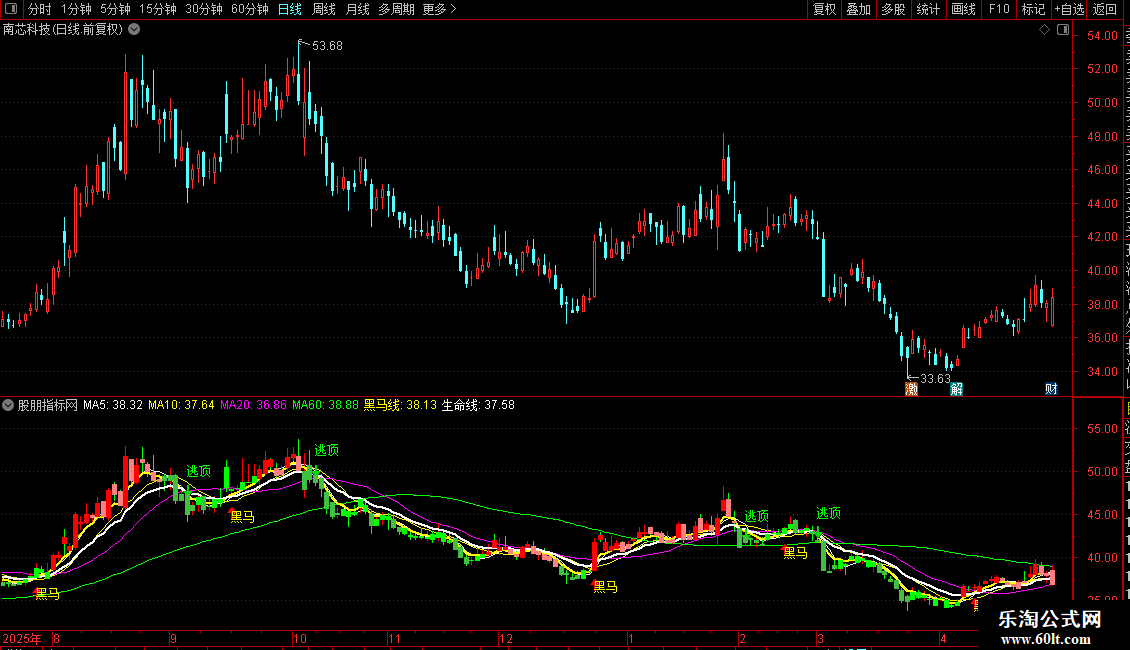
Task: Switch to 分时 chart period
Action: (40, 9)
